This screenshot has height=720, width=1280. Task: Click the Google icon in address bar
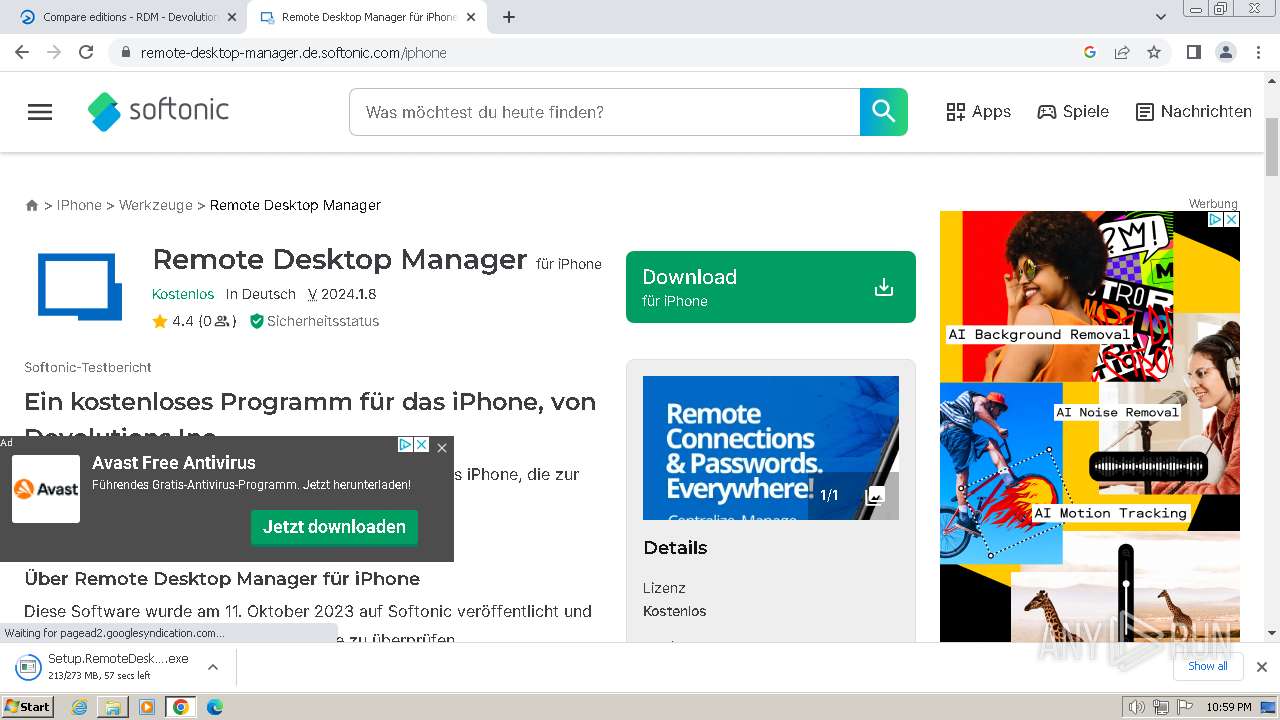(1090, 52)
